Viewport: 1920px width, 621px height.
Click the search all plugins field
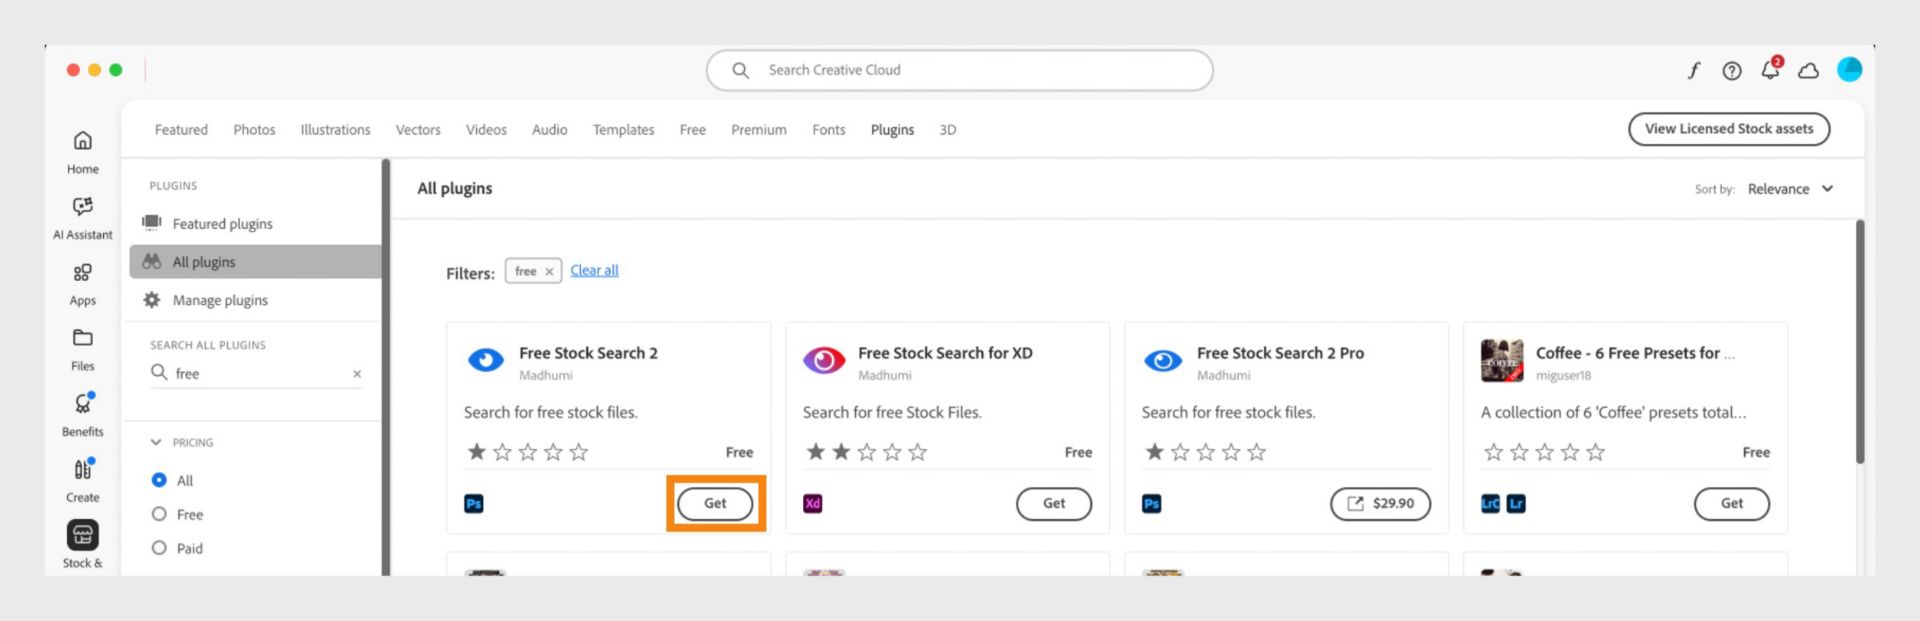point(257,374)
